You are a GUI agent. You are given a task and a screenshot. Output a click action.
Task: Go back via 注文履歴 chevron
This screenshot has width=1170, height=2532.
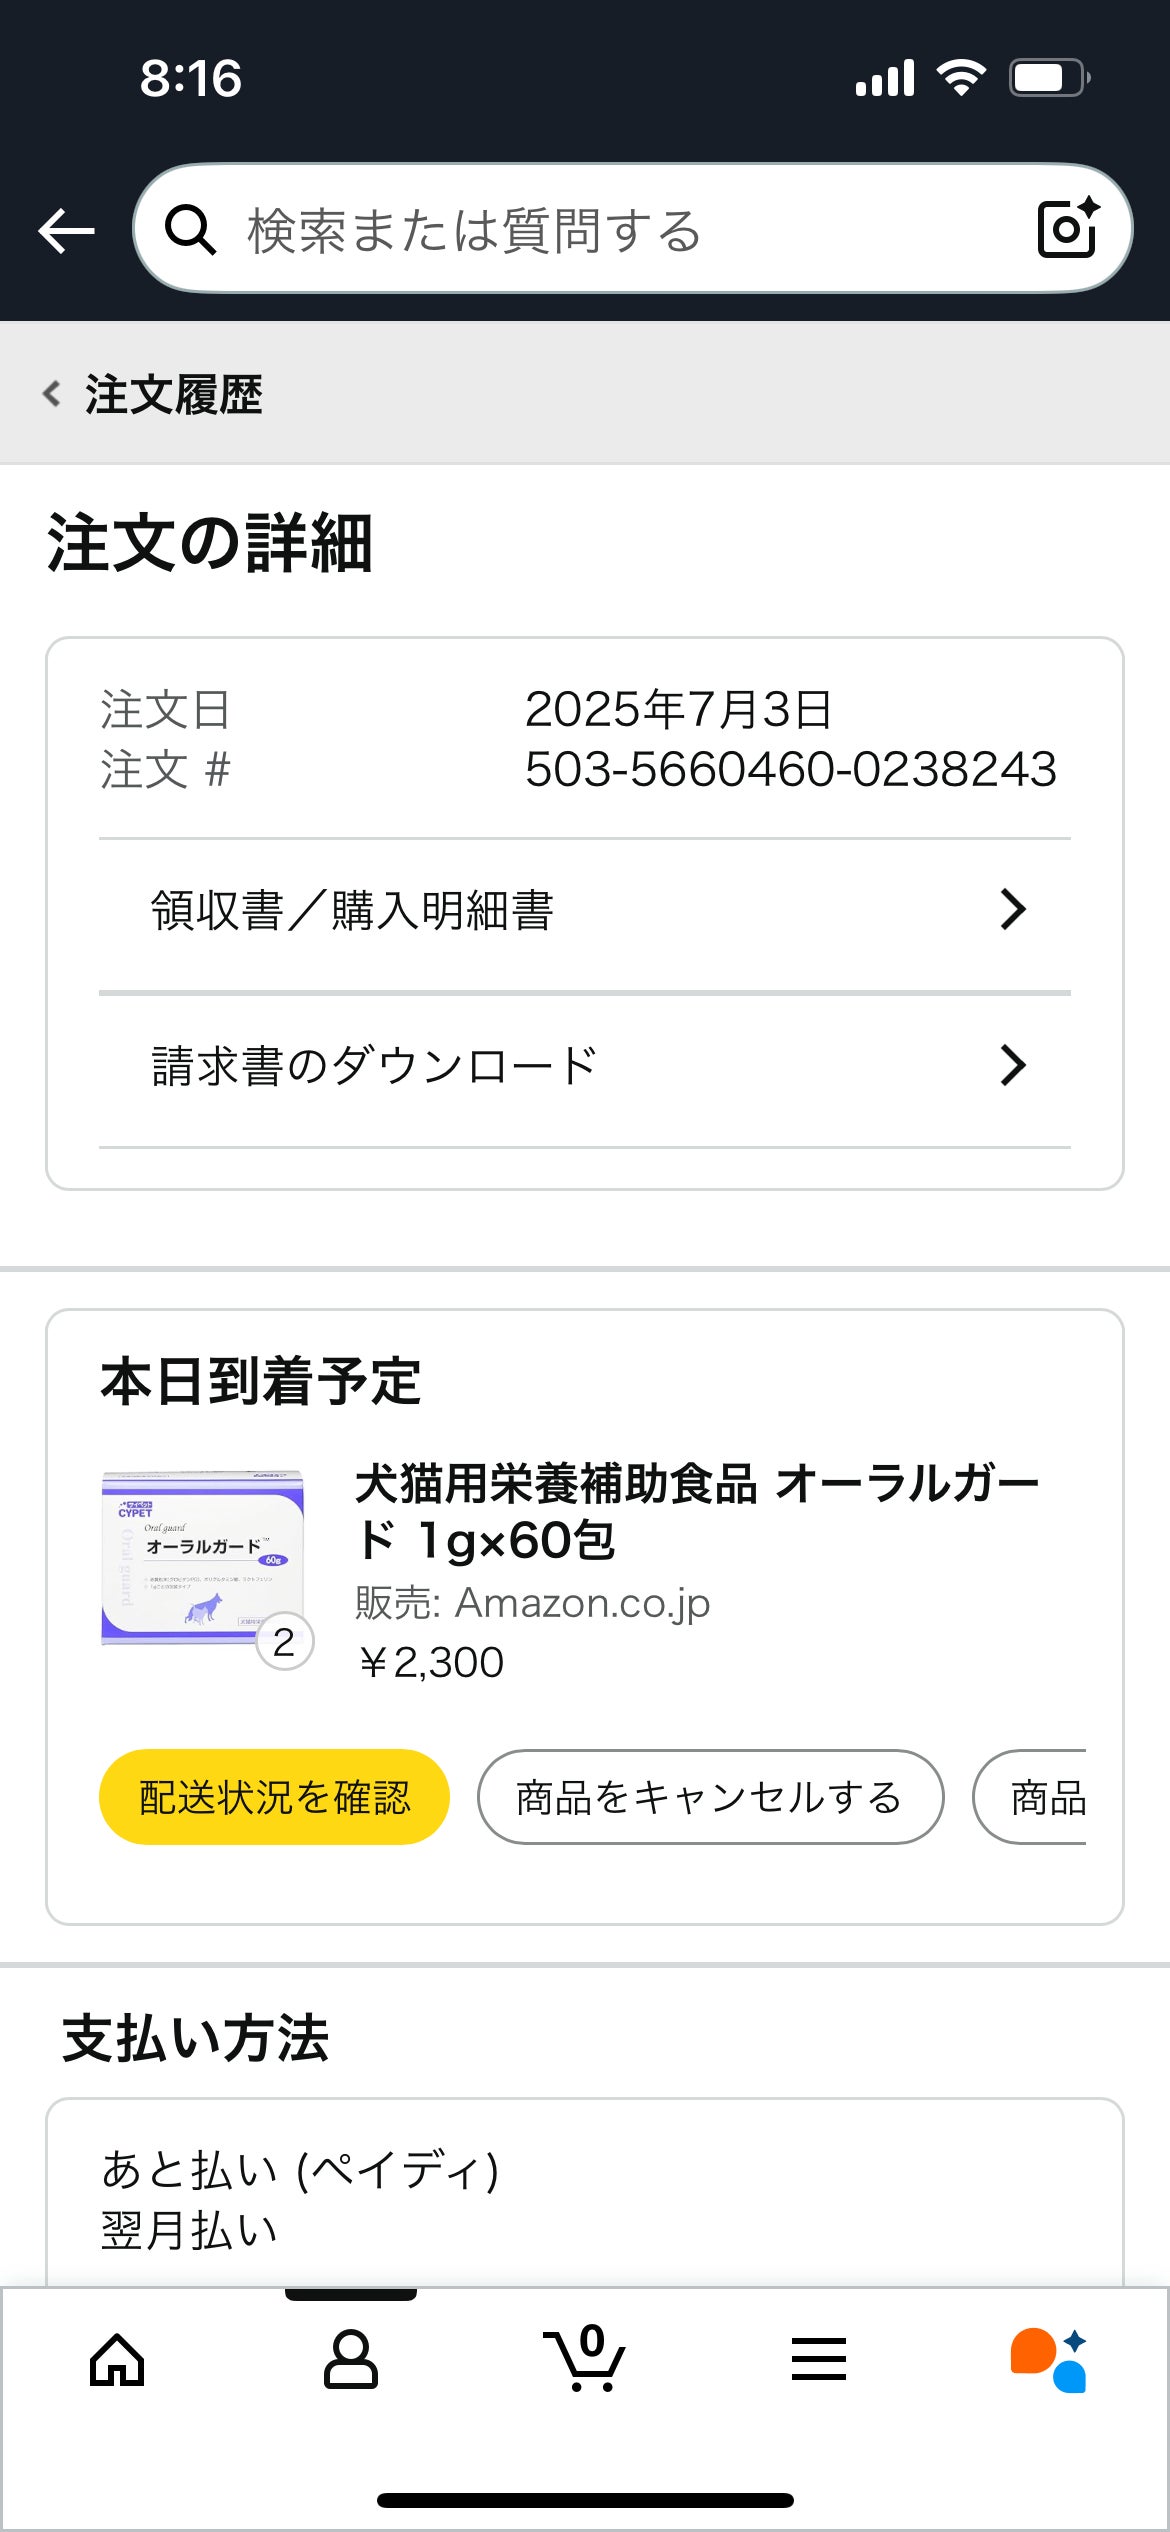pos(52,394)
